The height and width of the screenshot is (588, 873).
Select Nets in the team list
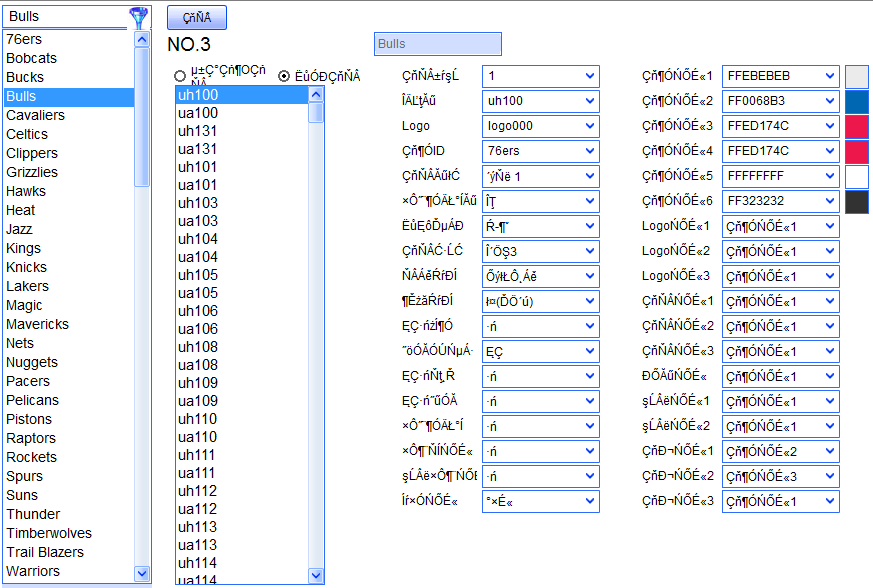coord(68,343)
